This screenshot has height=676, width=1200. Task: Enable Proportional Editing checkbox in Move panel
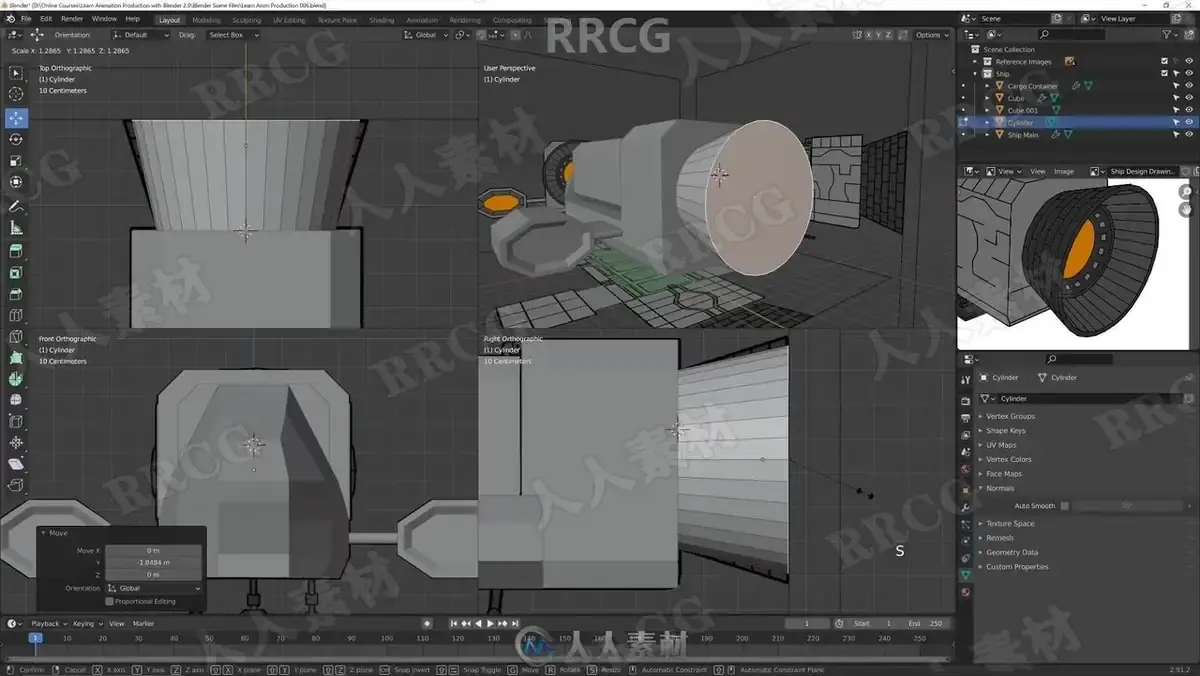pos(109,601)
